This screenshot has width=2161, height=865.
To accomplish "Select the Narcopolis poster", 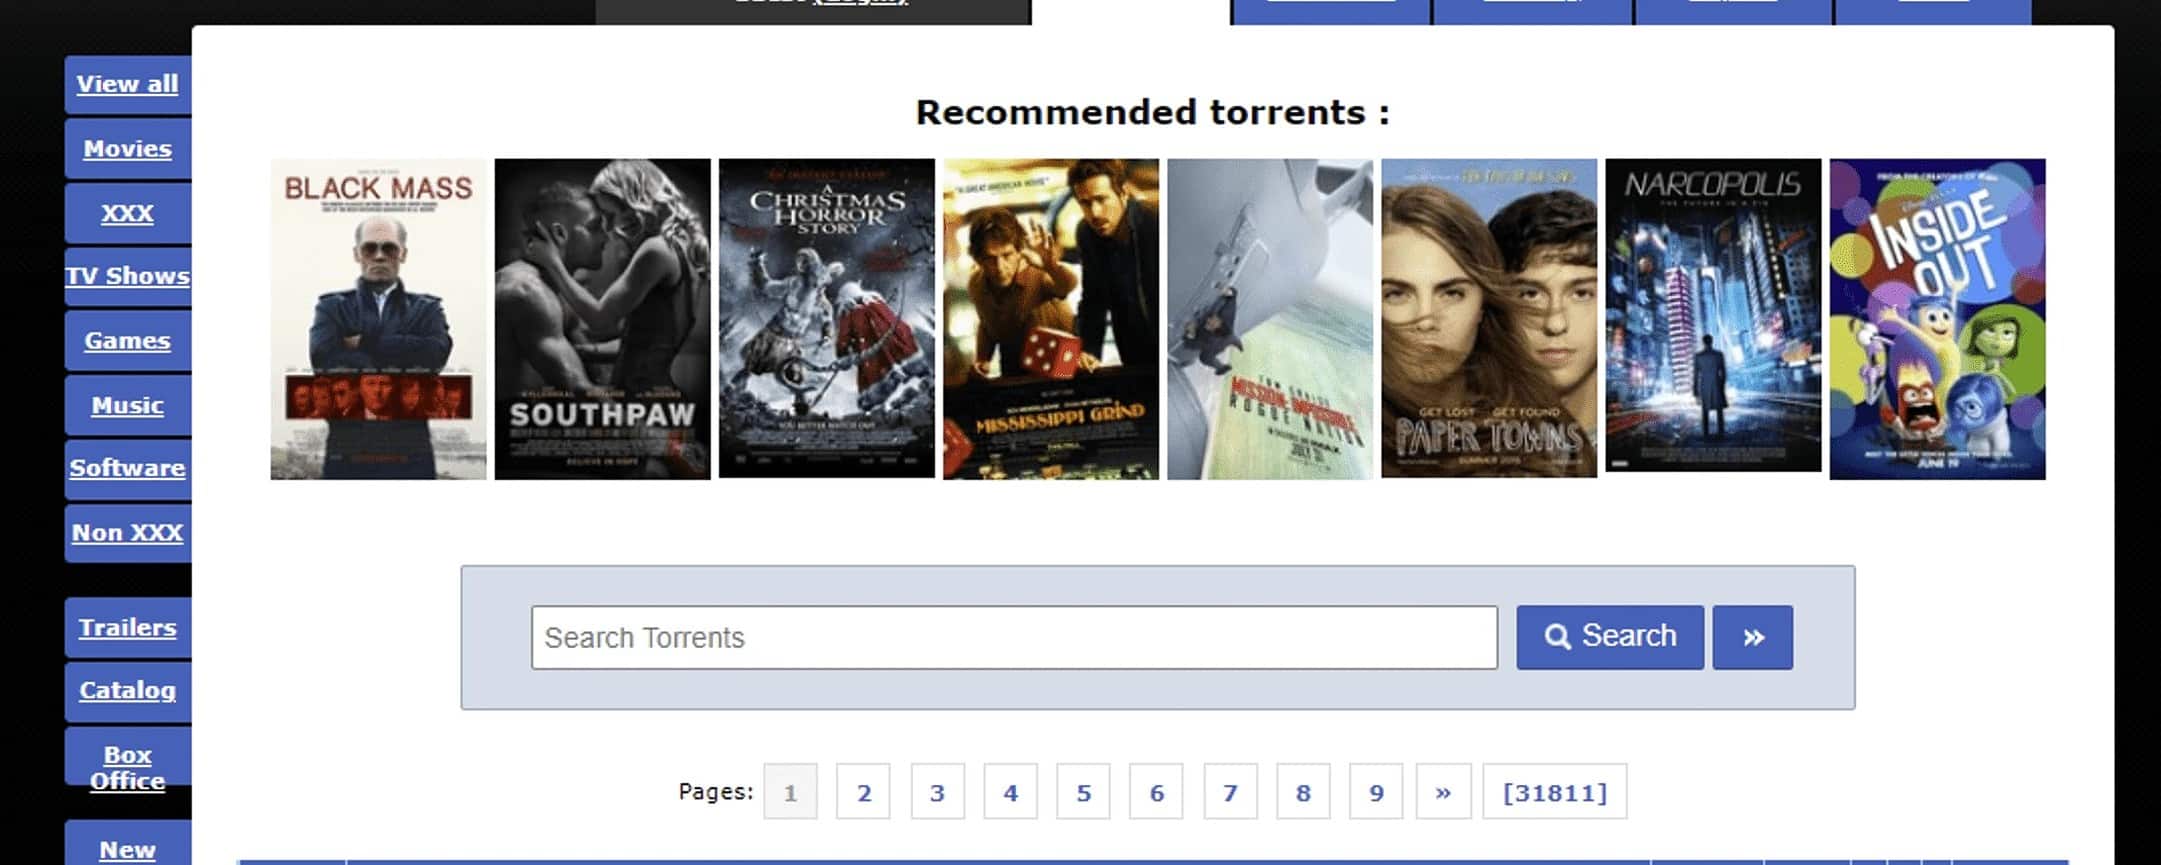I will (x=1713, y=315).
